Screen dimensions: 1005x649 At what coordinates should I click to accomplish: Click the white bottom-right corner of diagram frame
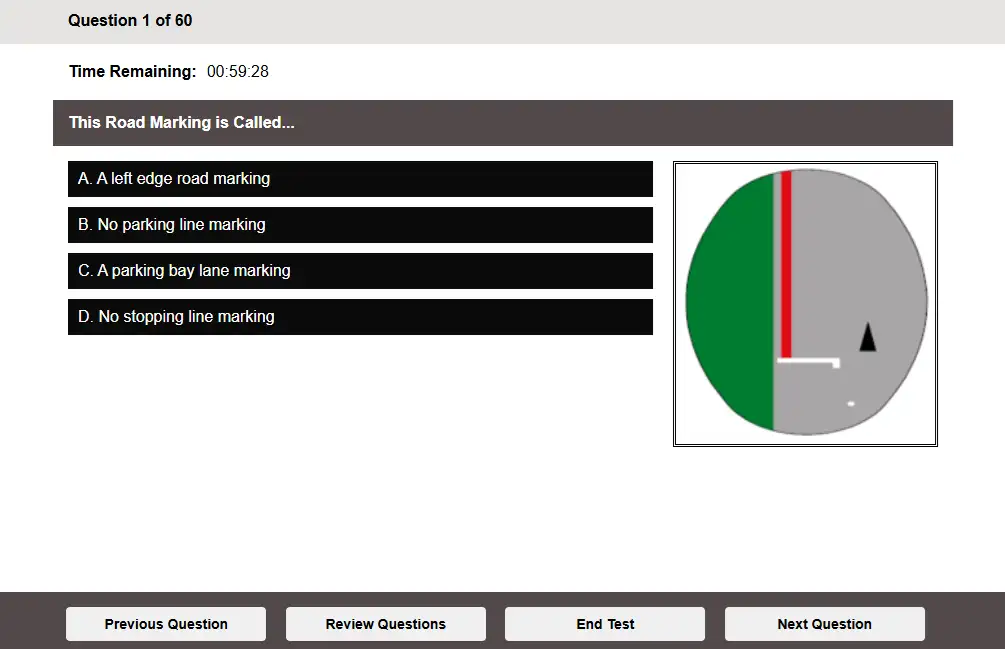coord(922,432)
